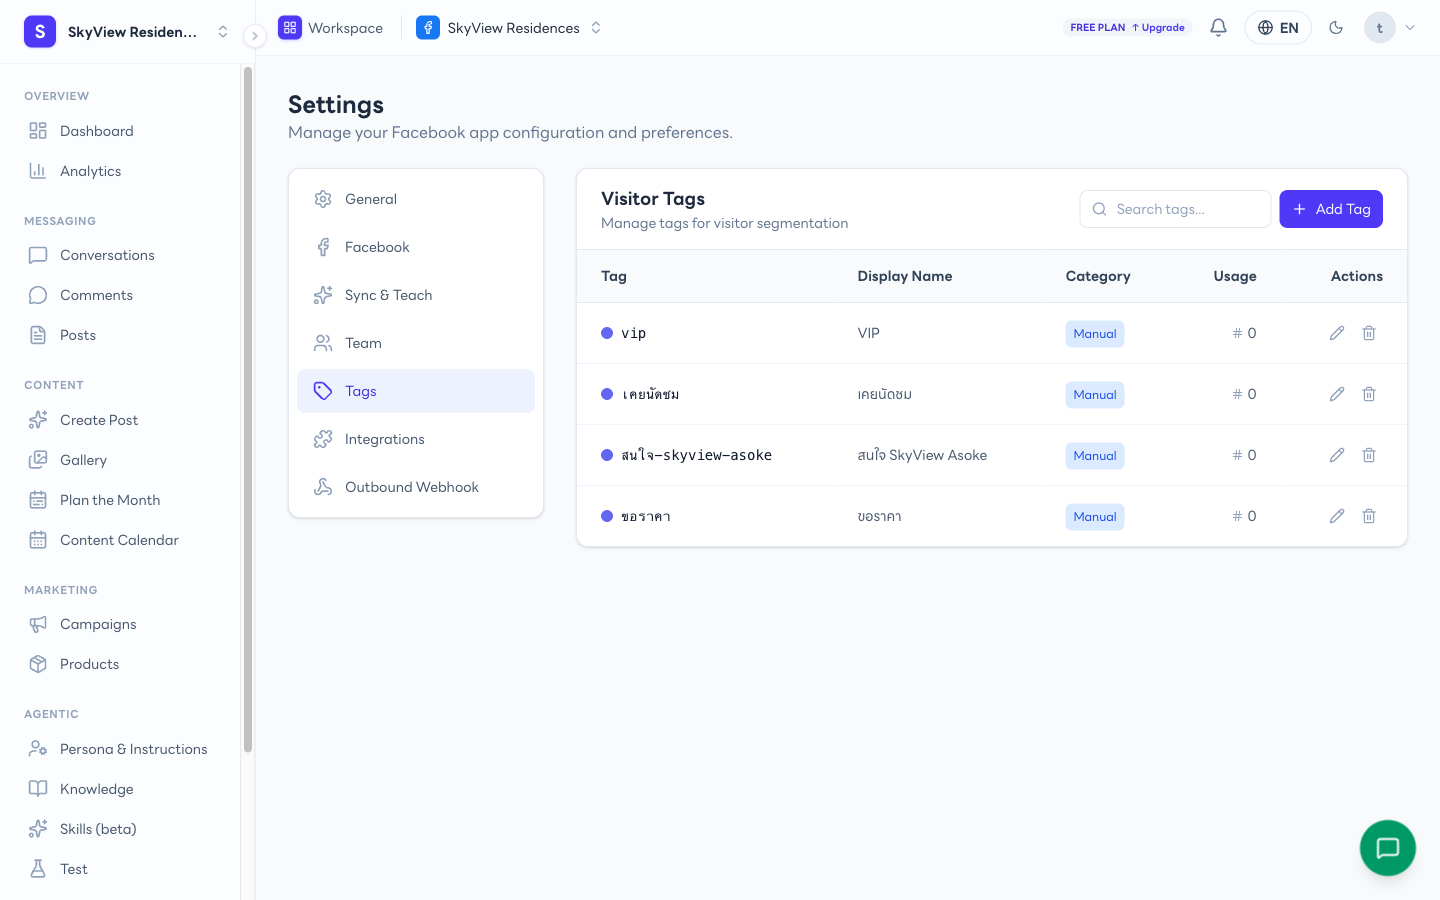Click the Workspace grid icon
1440x900 pixels.
[x=290, y=28]
